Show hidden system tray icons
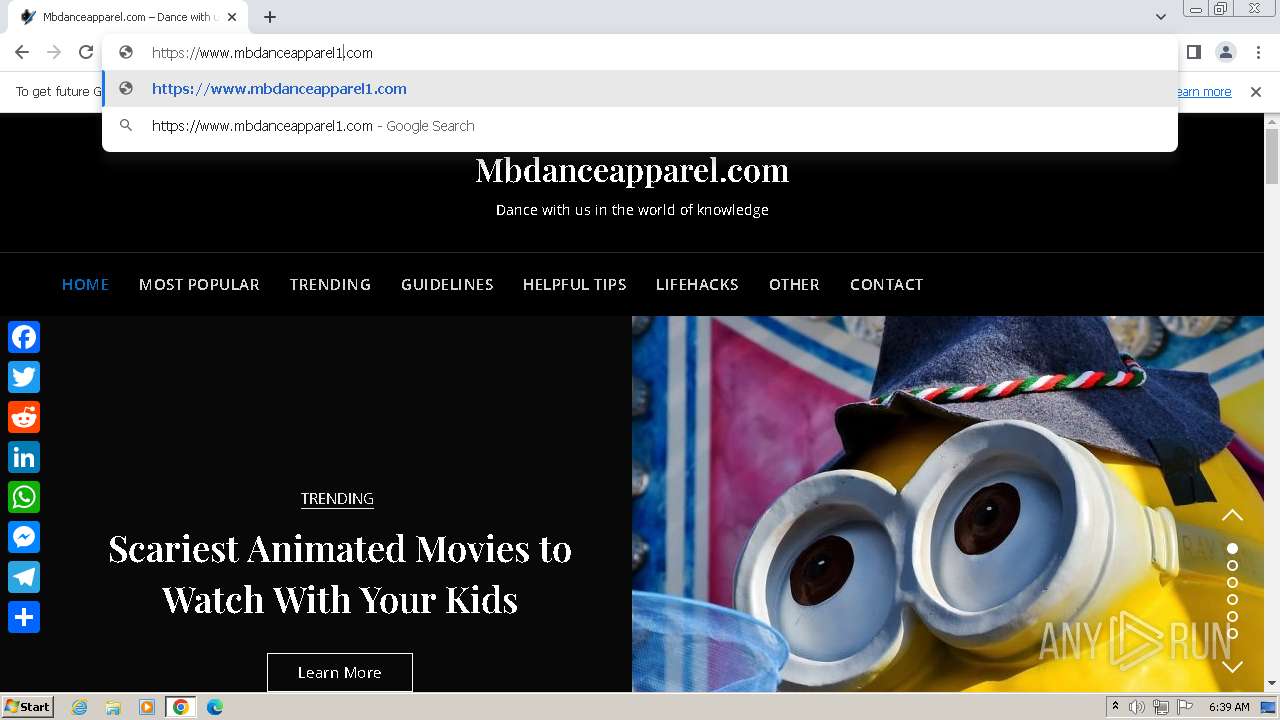 click(x=1115, y=707)
